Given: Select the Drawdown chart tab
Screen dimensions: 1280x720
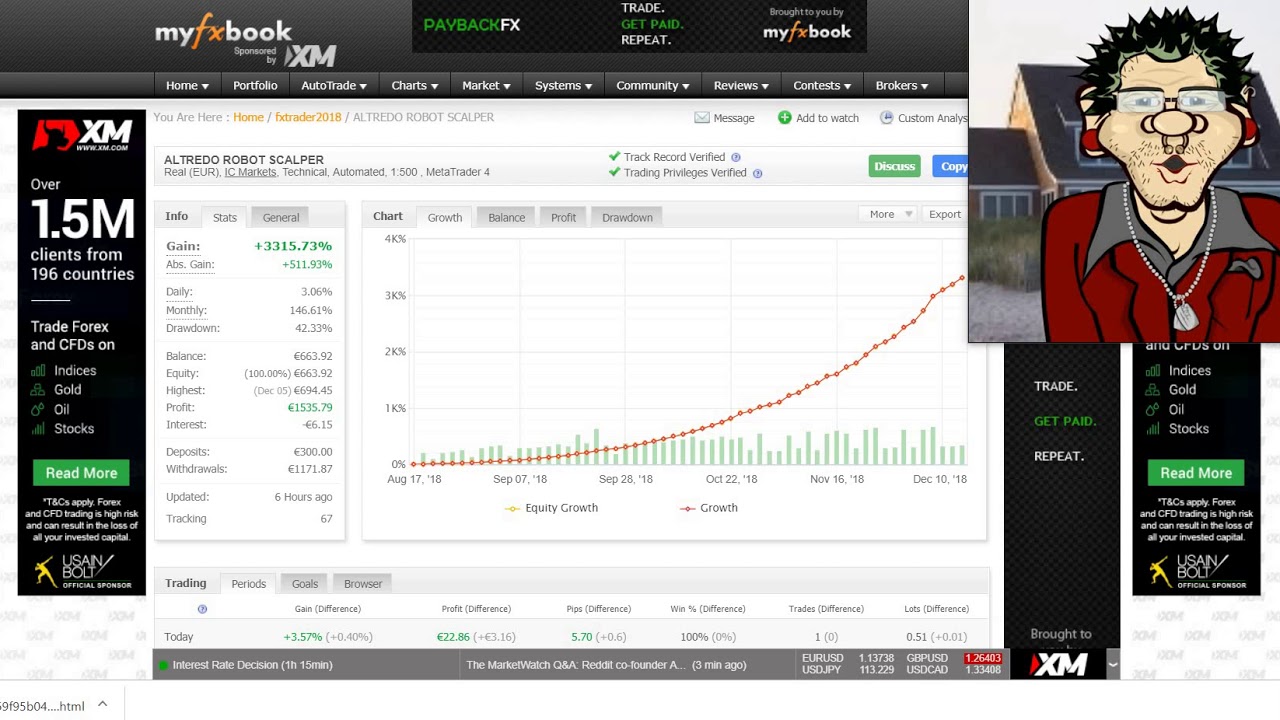Looking at the screenshot, I should point(627,218).
